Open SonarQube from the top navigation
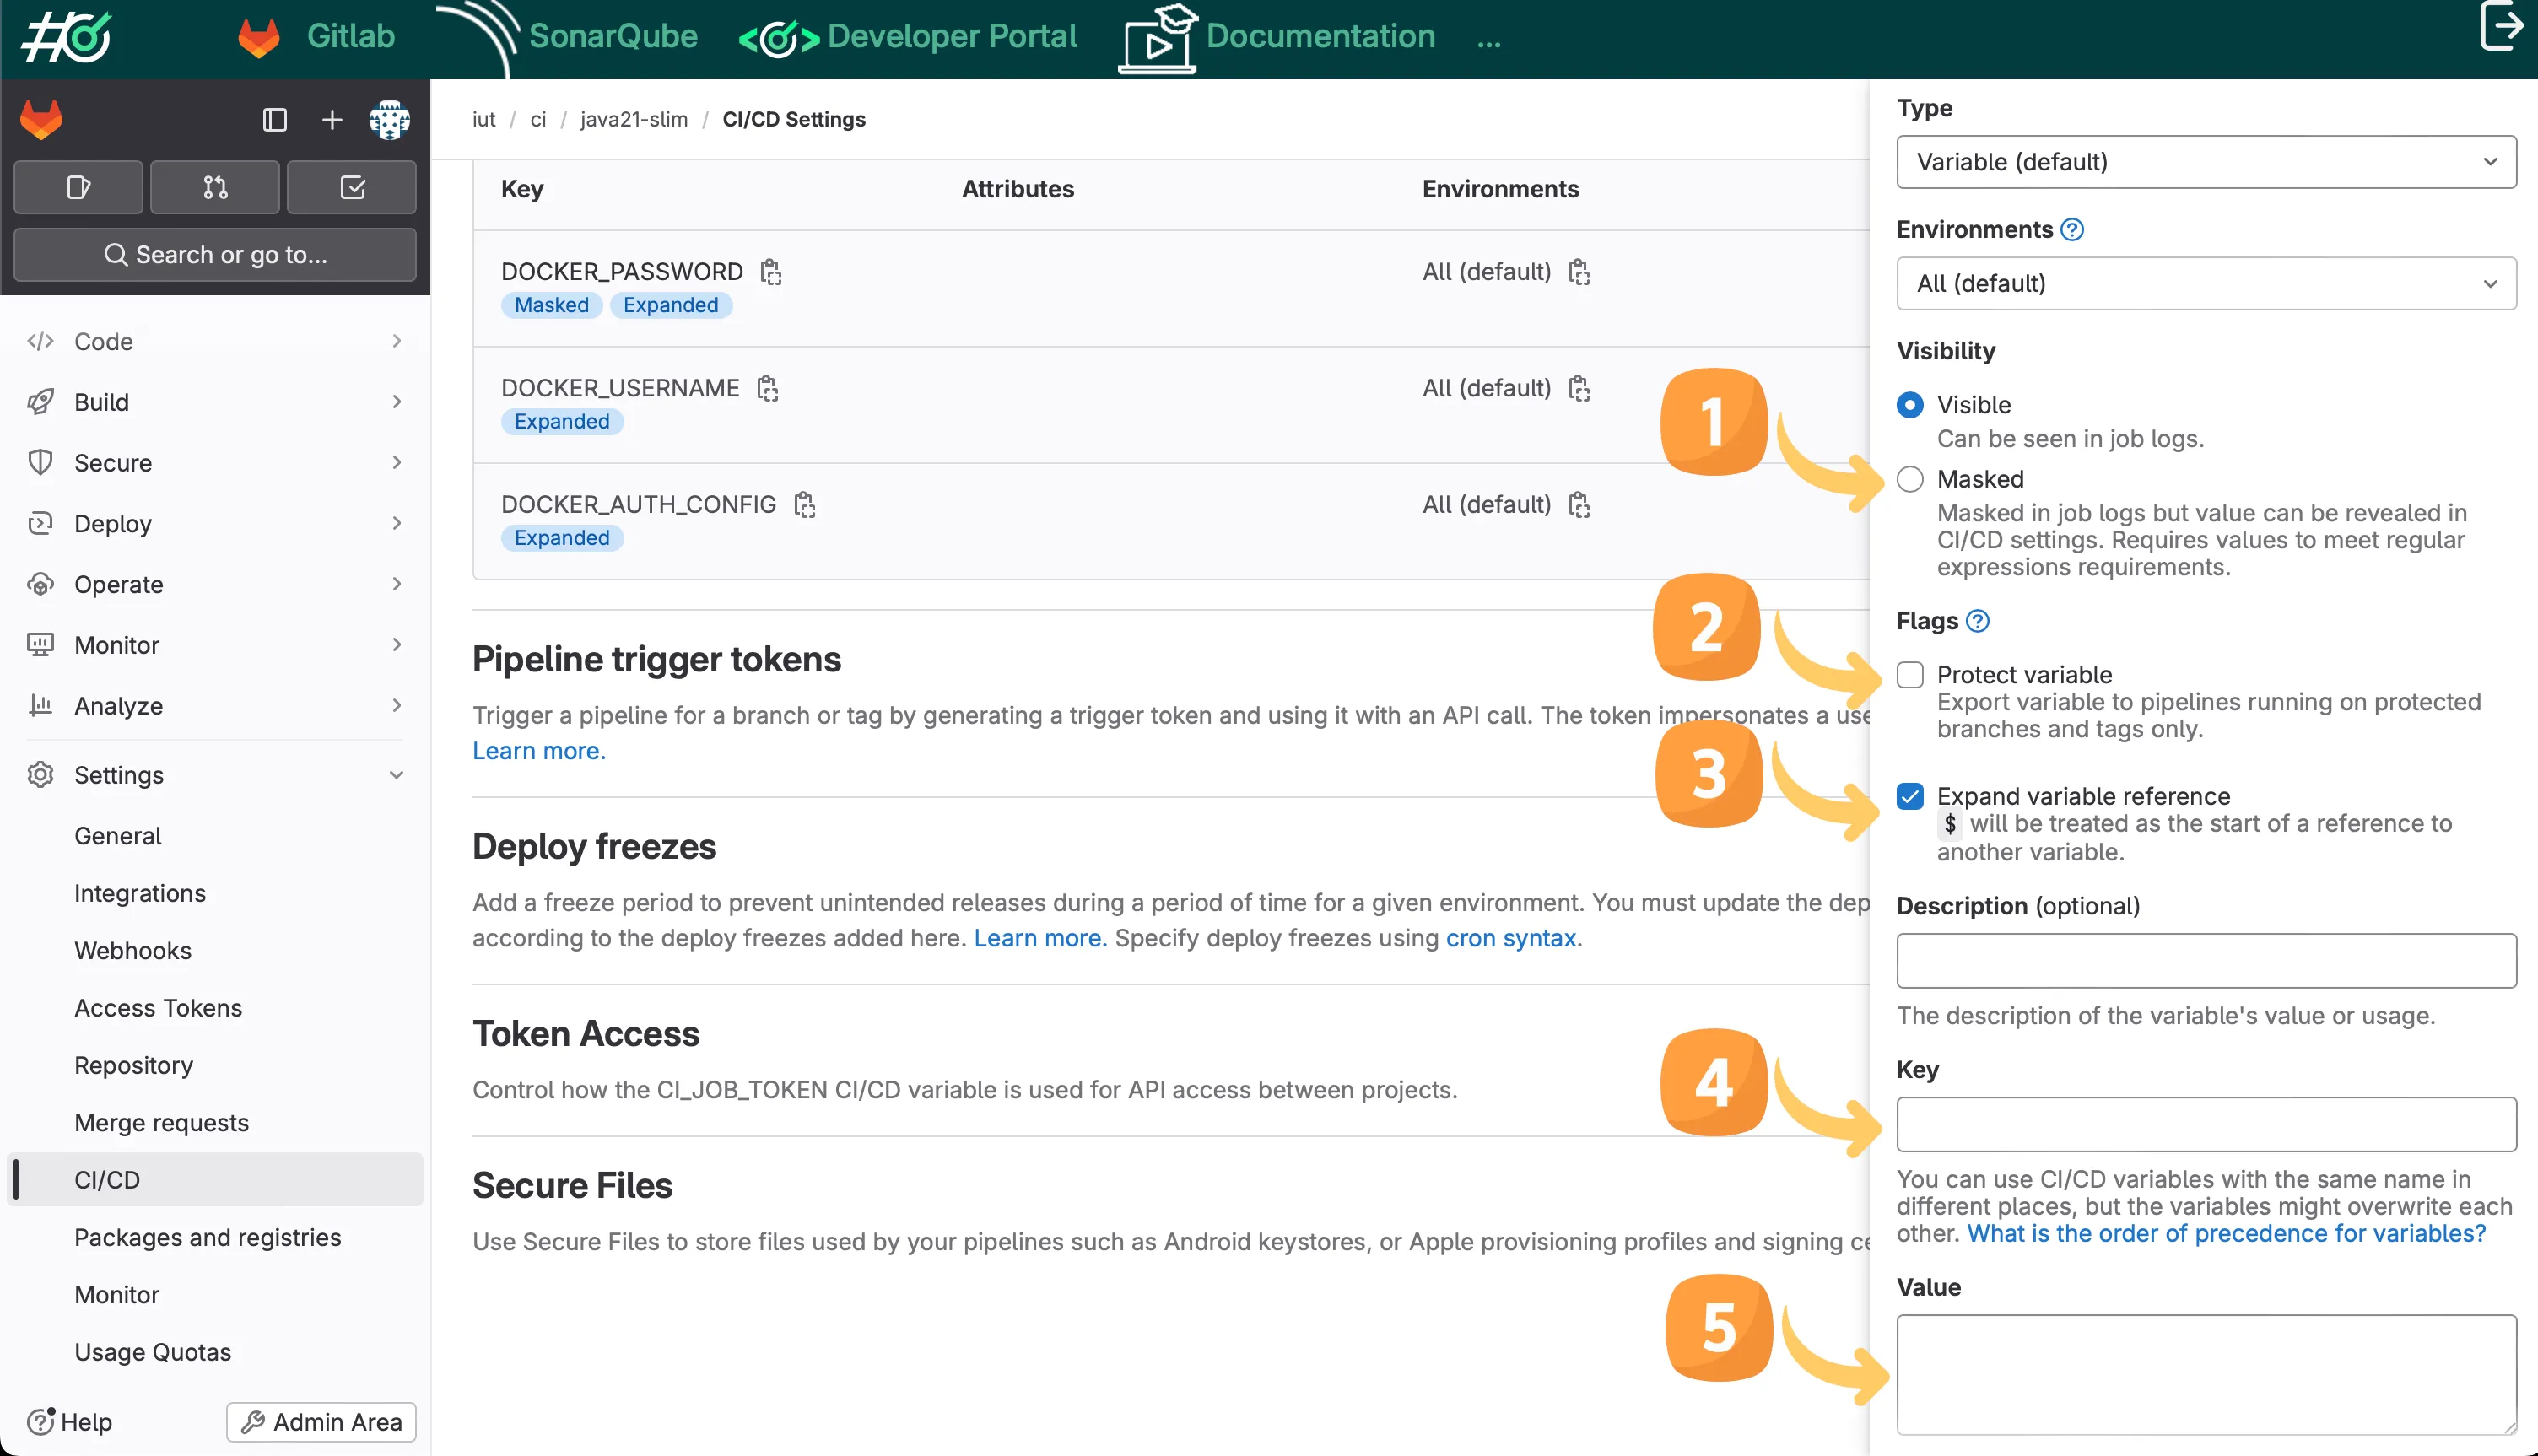The image size is (2538, 1456). click(612, 36)
